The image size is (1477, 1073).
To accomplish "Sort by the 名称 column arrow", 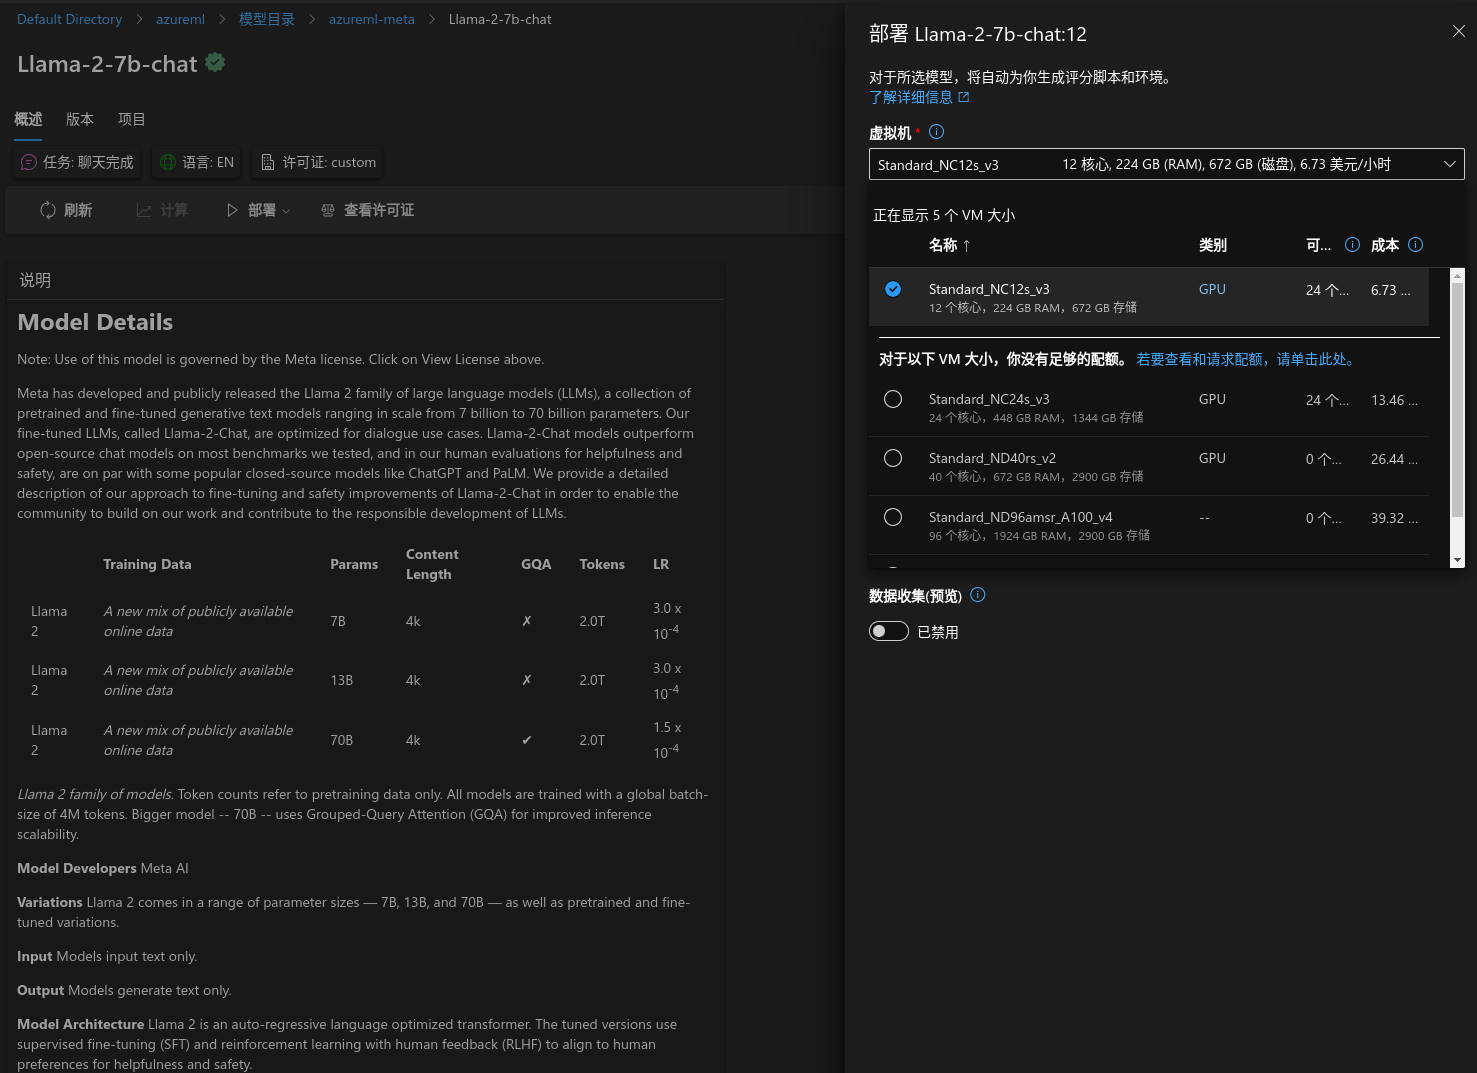I will 966,245.
